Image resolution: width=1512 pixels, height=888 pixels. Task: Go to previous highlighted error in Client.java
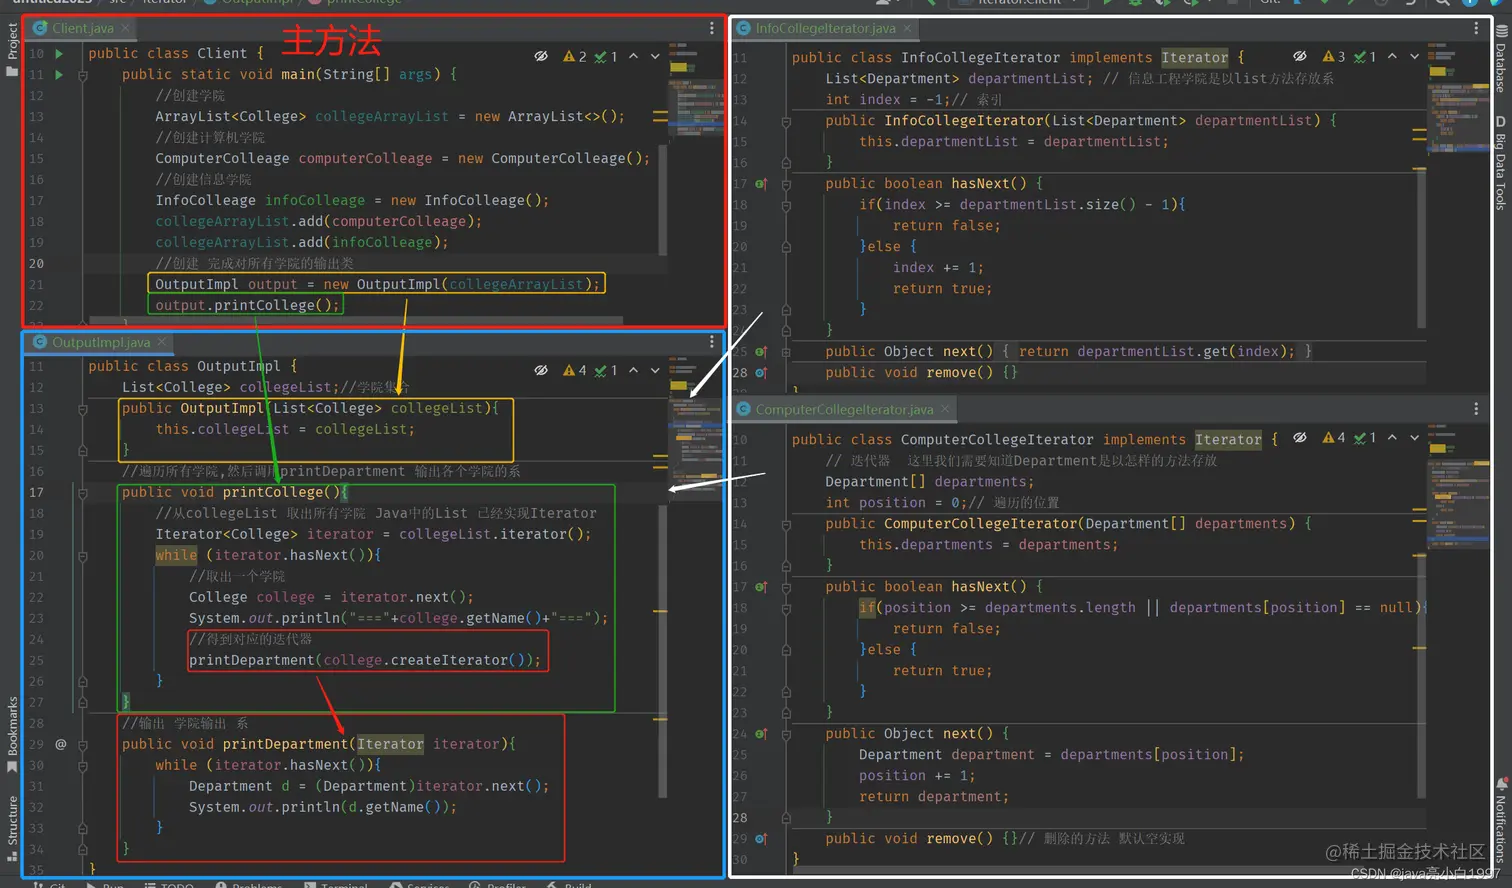pos(634,56)
